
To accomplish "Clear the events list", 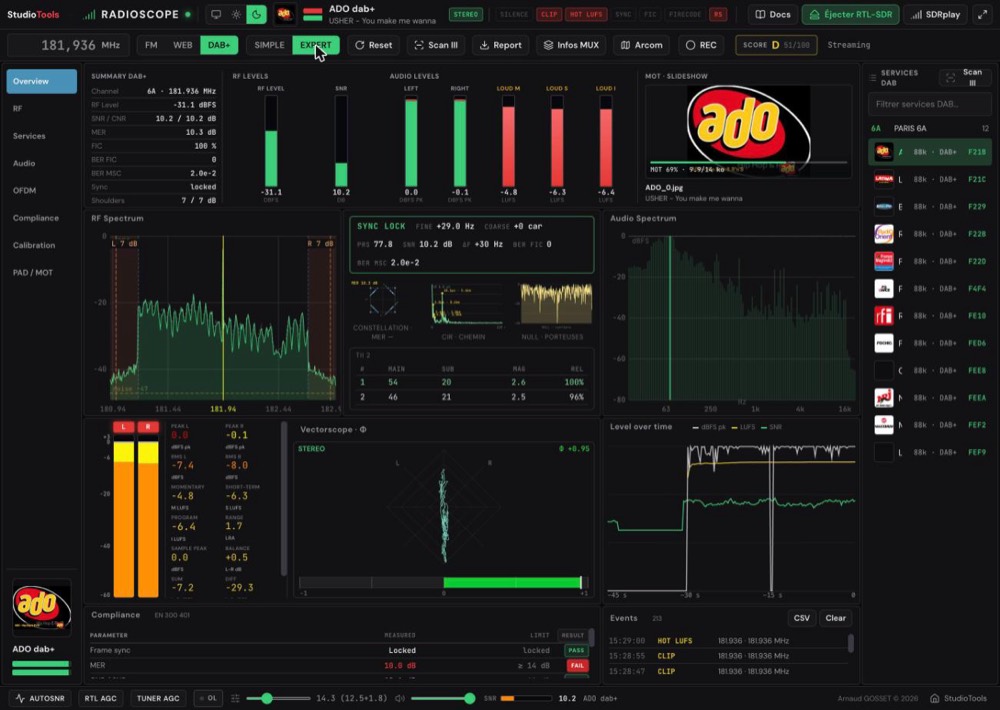I will pyautogui.click(x=835, y=618).
